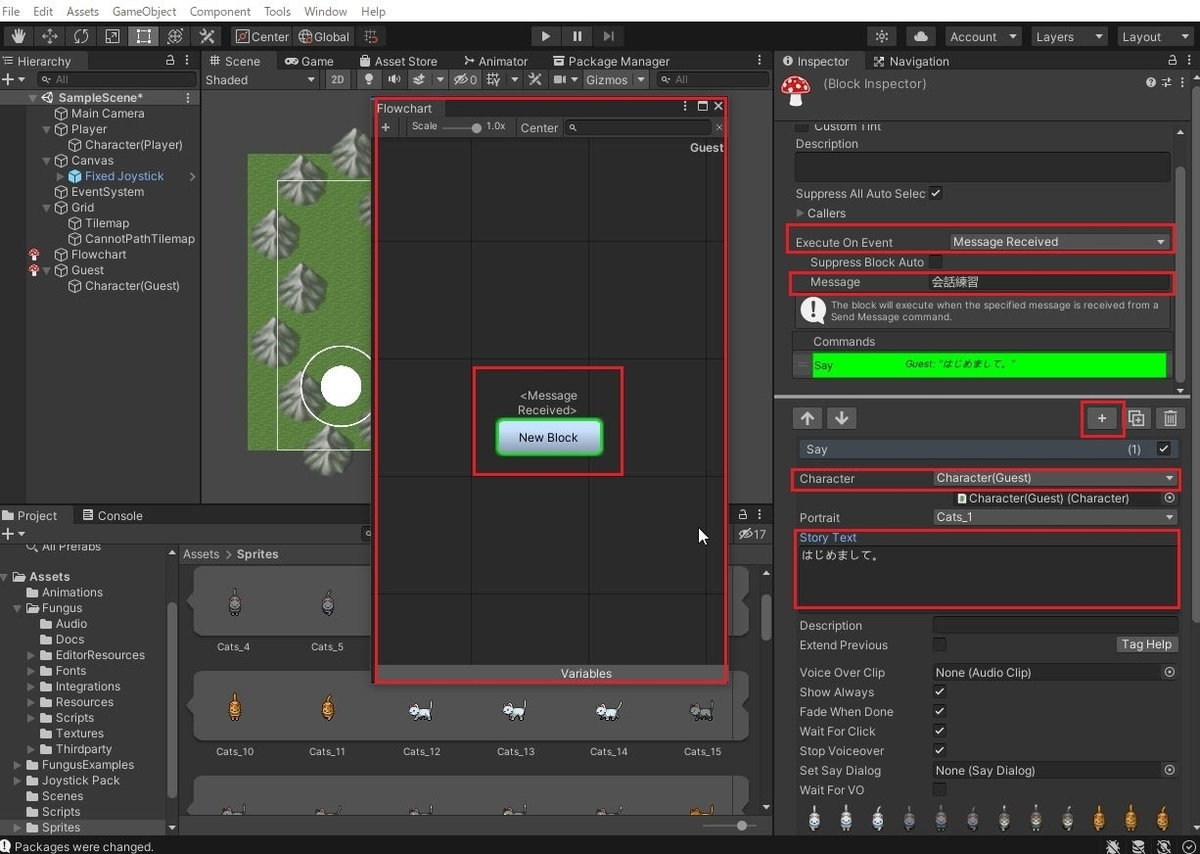The width and height of the screenshot is (1200, 854).
Task: Toggle Global rotation mode
Action: [x=323, y=36]
